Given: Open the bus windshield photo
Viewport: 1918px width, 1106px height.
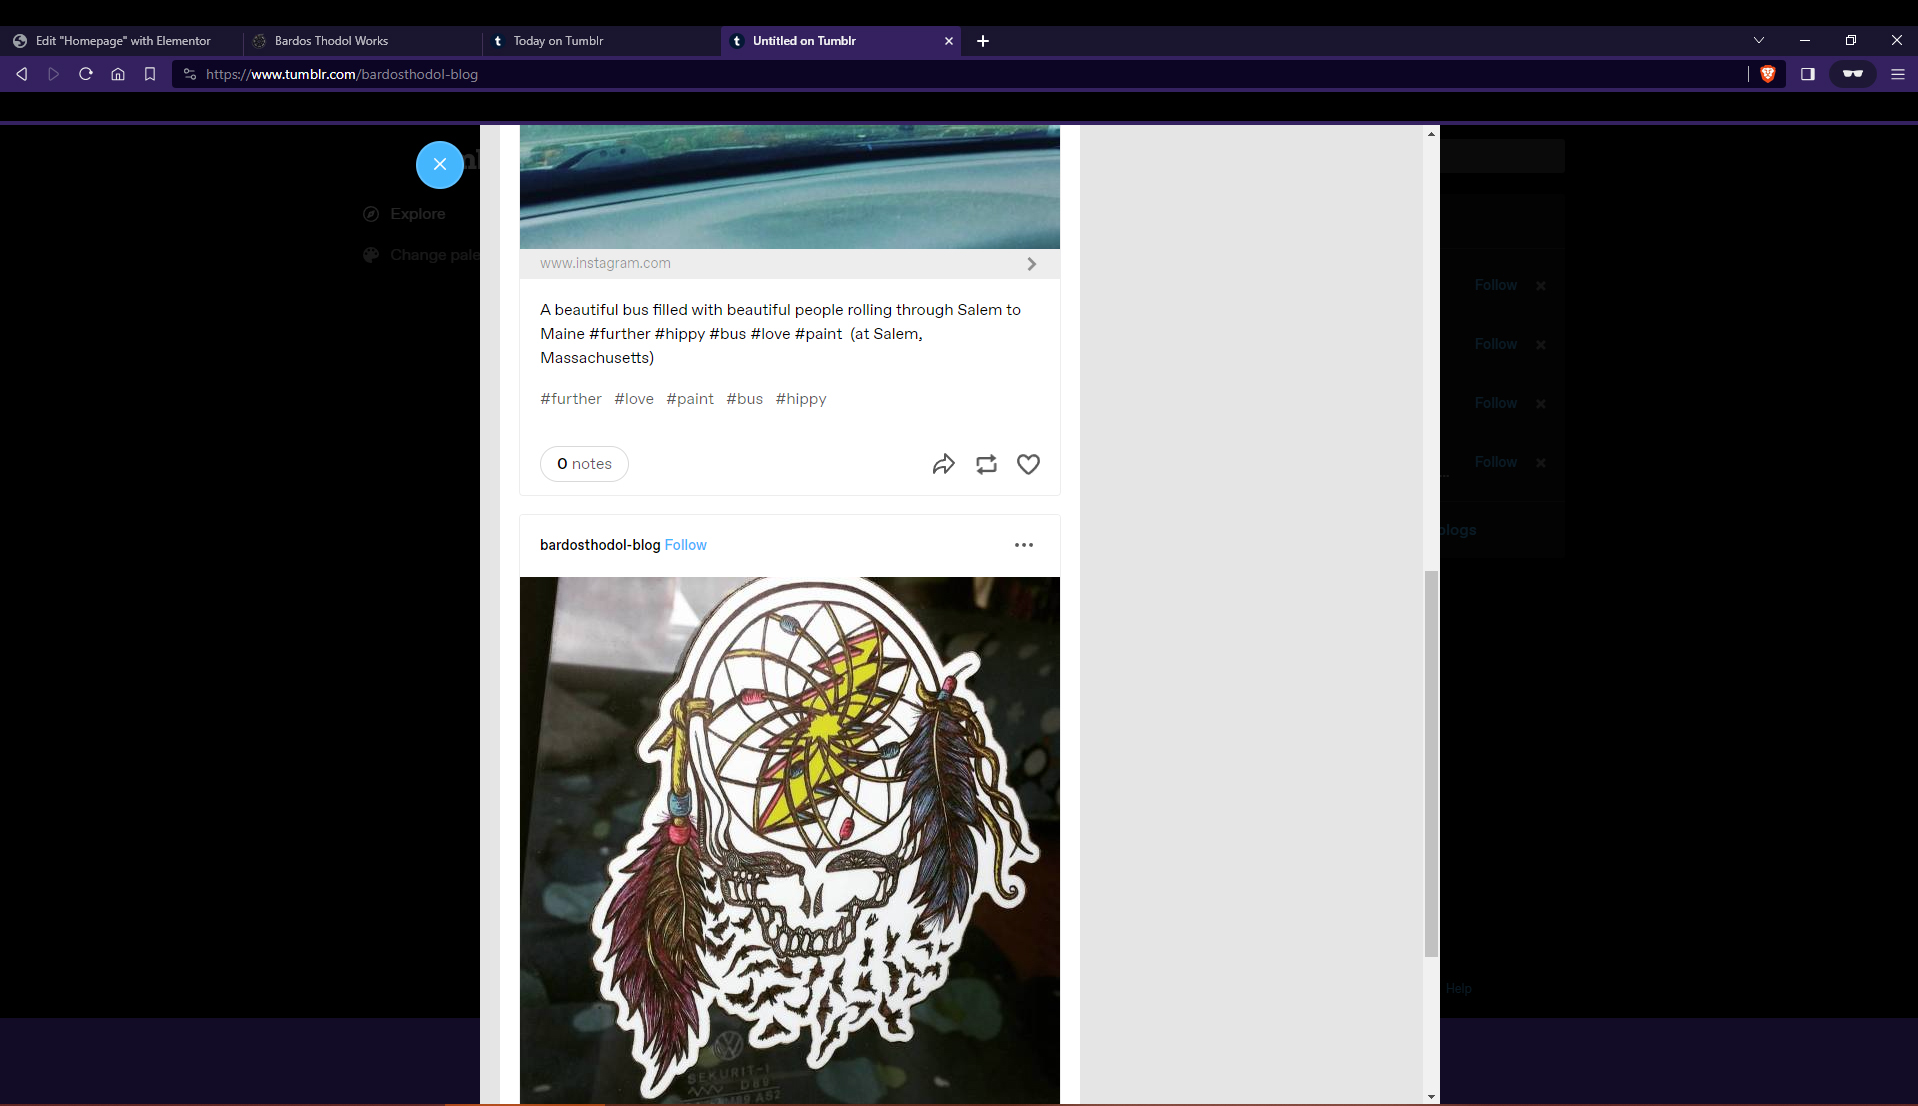Looking at the screenshot, I should pos(790,187).
